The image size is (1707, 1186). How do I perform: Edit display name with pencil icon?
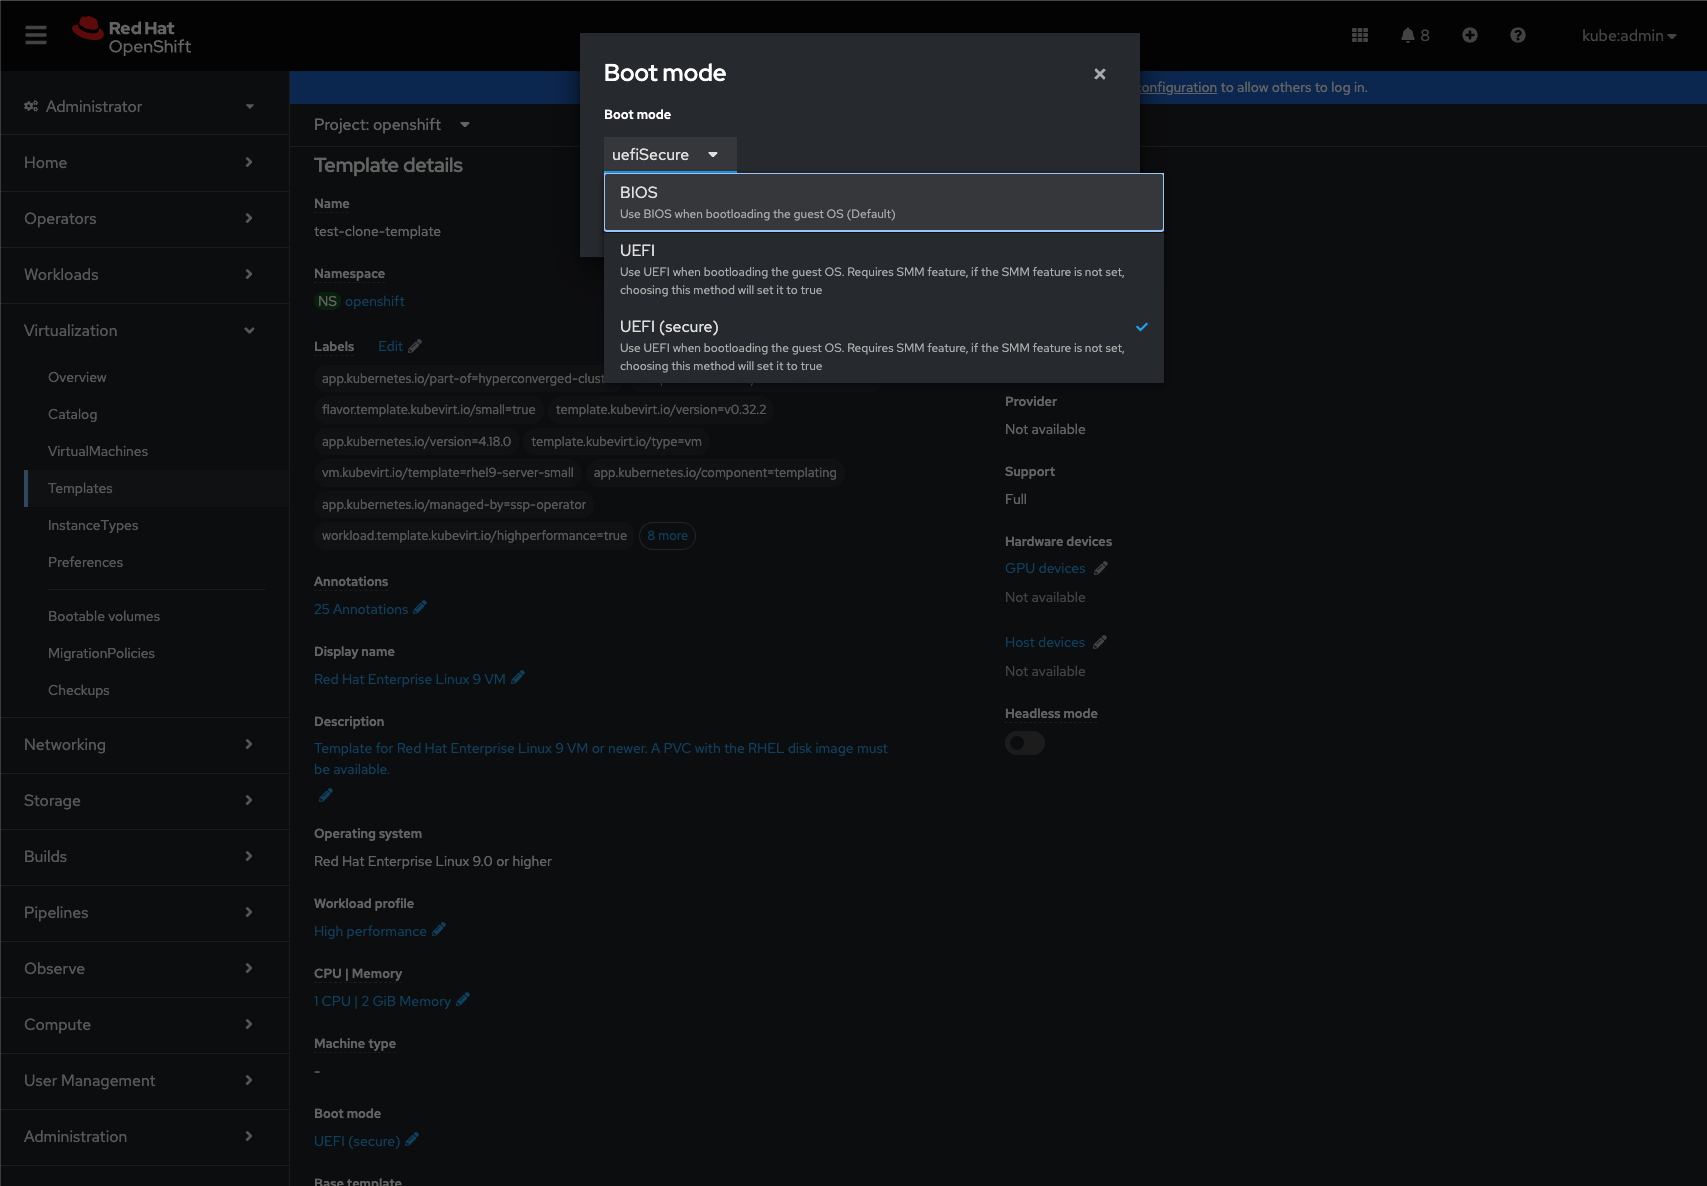point(518,678)
